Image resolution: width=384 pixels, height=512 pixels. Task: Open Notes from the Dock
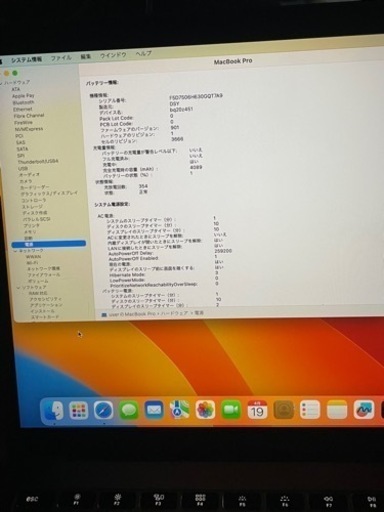coord(337,410)
